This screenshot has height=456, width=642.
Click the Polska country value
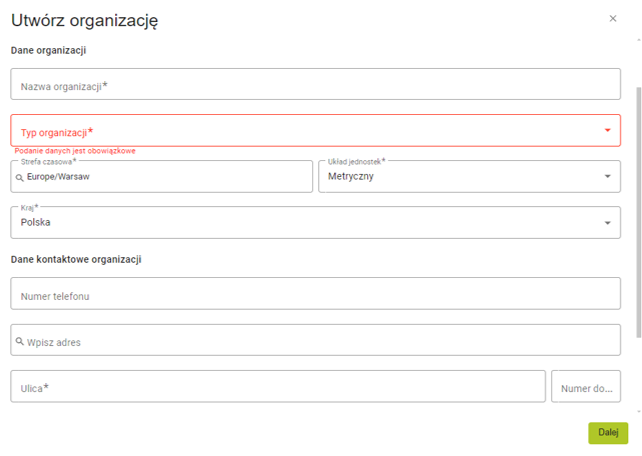coord(36,223)
